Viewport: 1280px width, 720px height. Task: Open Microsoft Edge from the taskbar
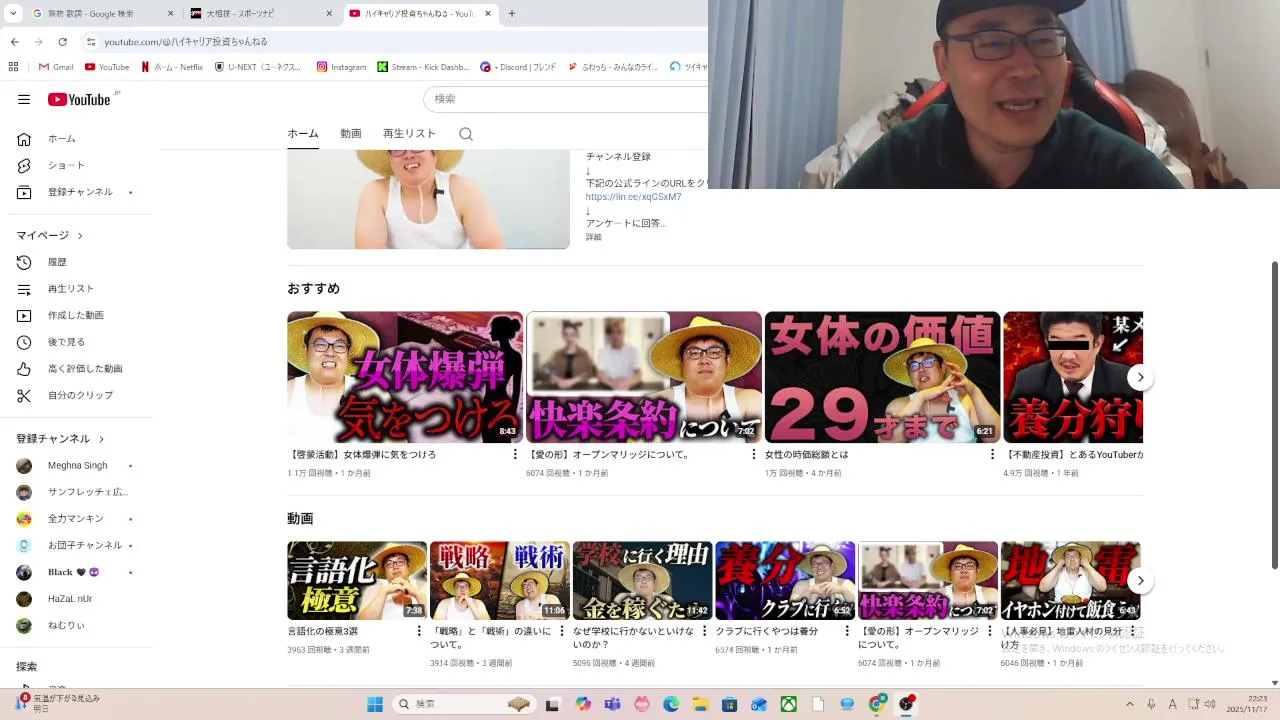[671, 704]
